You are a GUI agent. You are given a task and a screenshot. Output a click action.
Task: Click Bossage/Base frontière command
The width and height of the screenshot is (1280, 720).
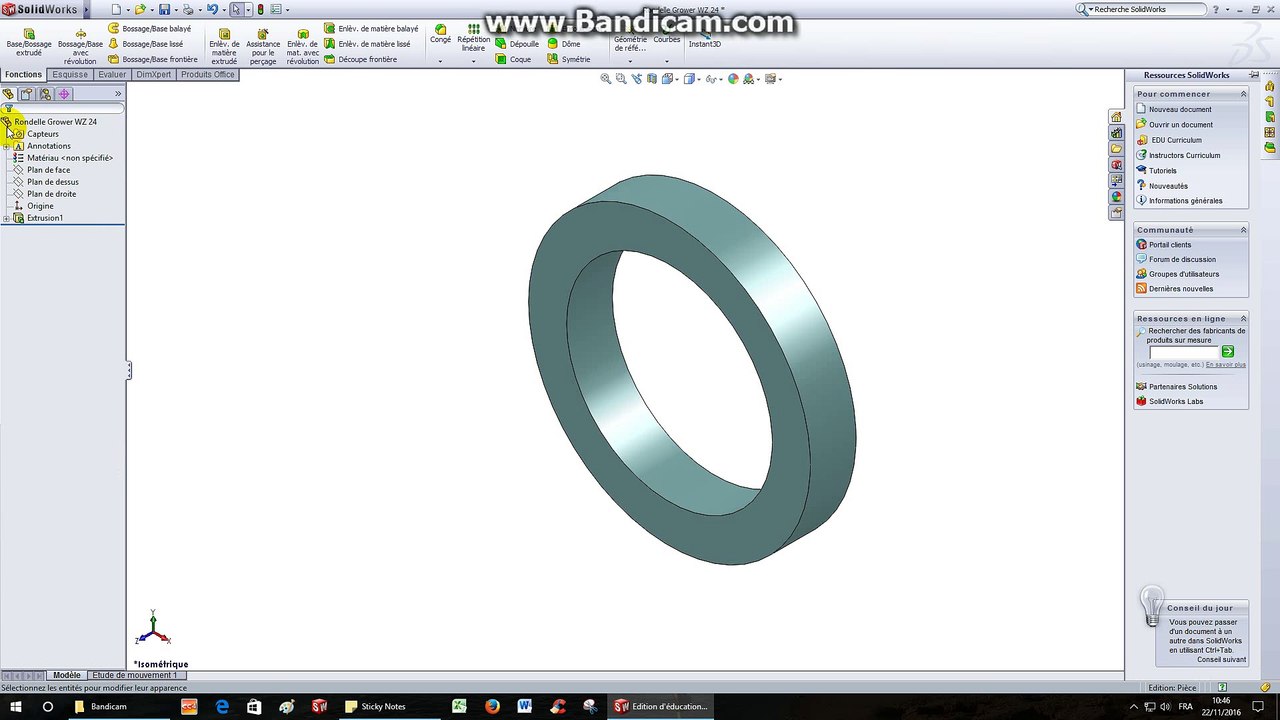pos(153,59)
